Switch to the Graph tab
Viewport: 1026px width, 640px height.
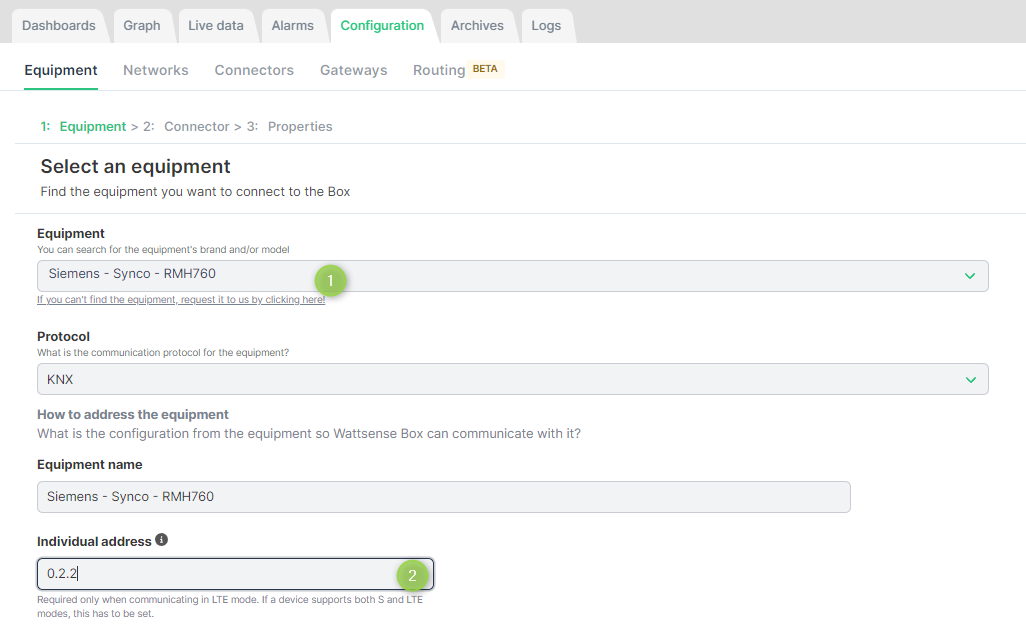pyautogui.click(x=142, y=26)
